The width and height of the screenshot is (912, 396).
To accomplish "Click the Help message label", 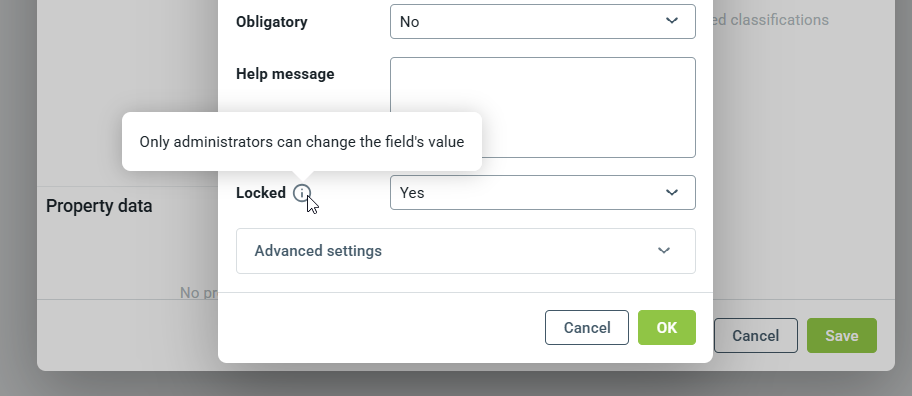I will tap(285, 74).
